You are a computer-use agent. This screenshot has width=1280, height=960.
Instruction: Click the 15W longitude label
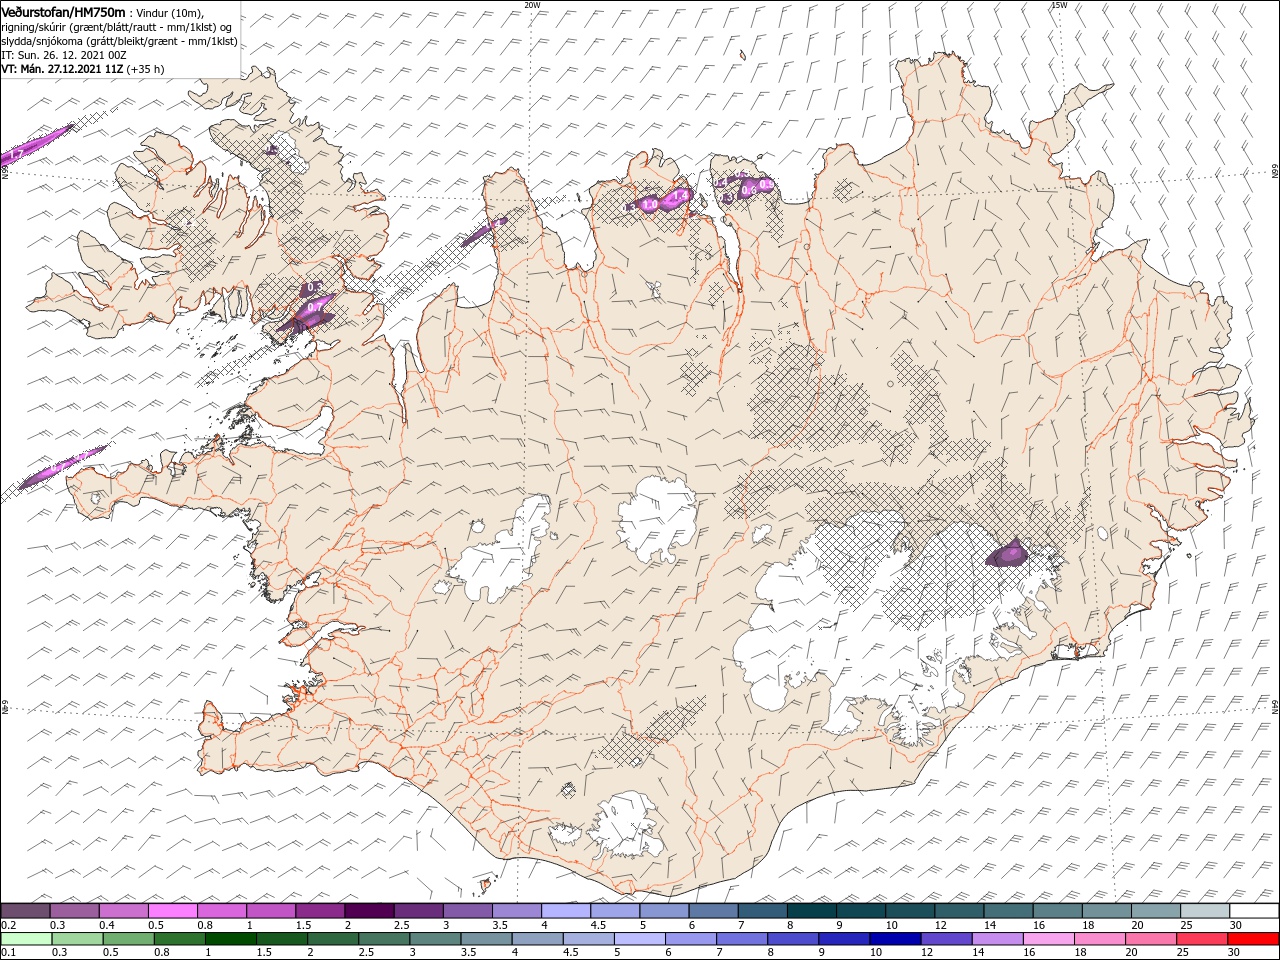[1059, 5]
